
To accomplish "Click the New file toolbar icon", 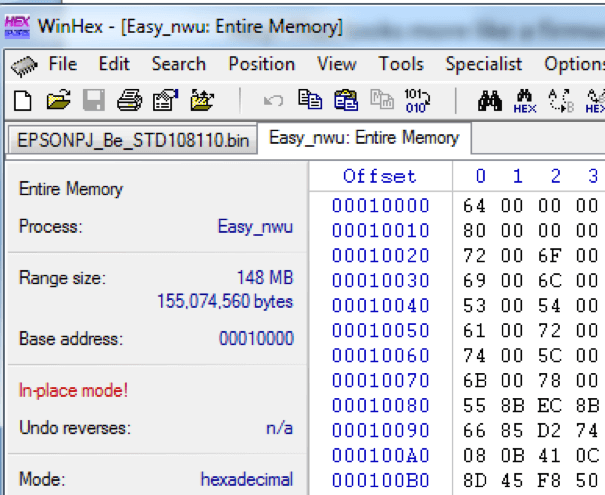I will tap(23, 101).
